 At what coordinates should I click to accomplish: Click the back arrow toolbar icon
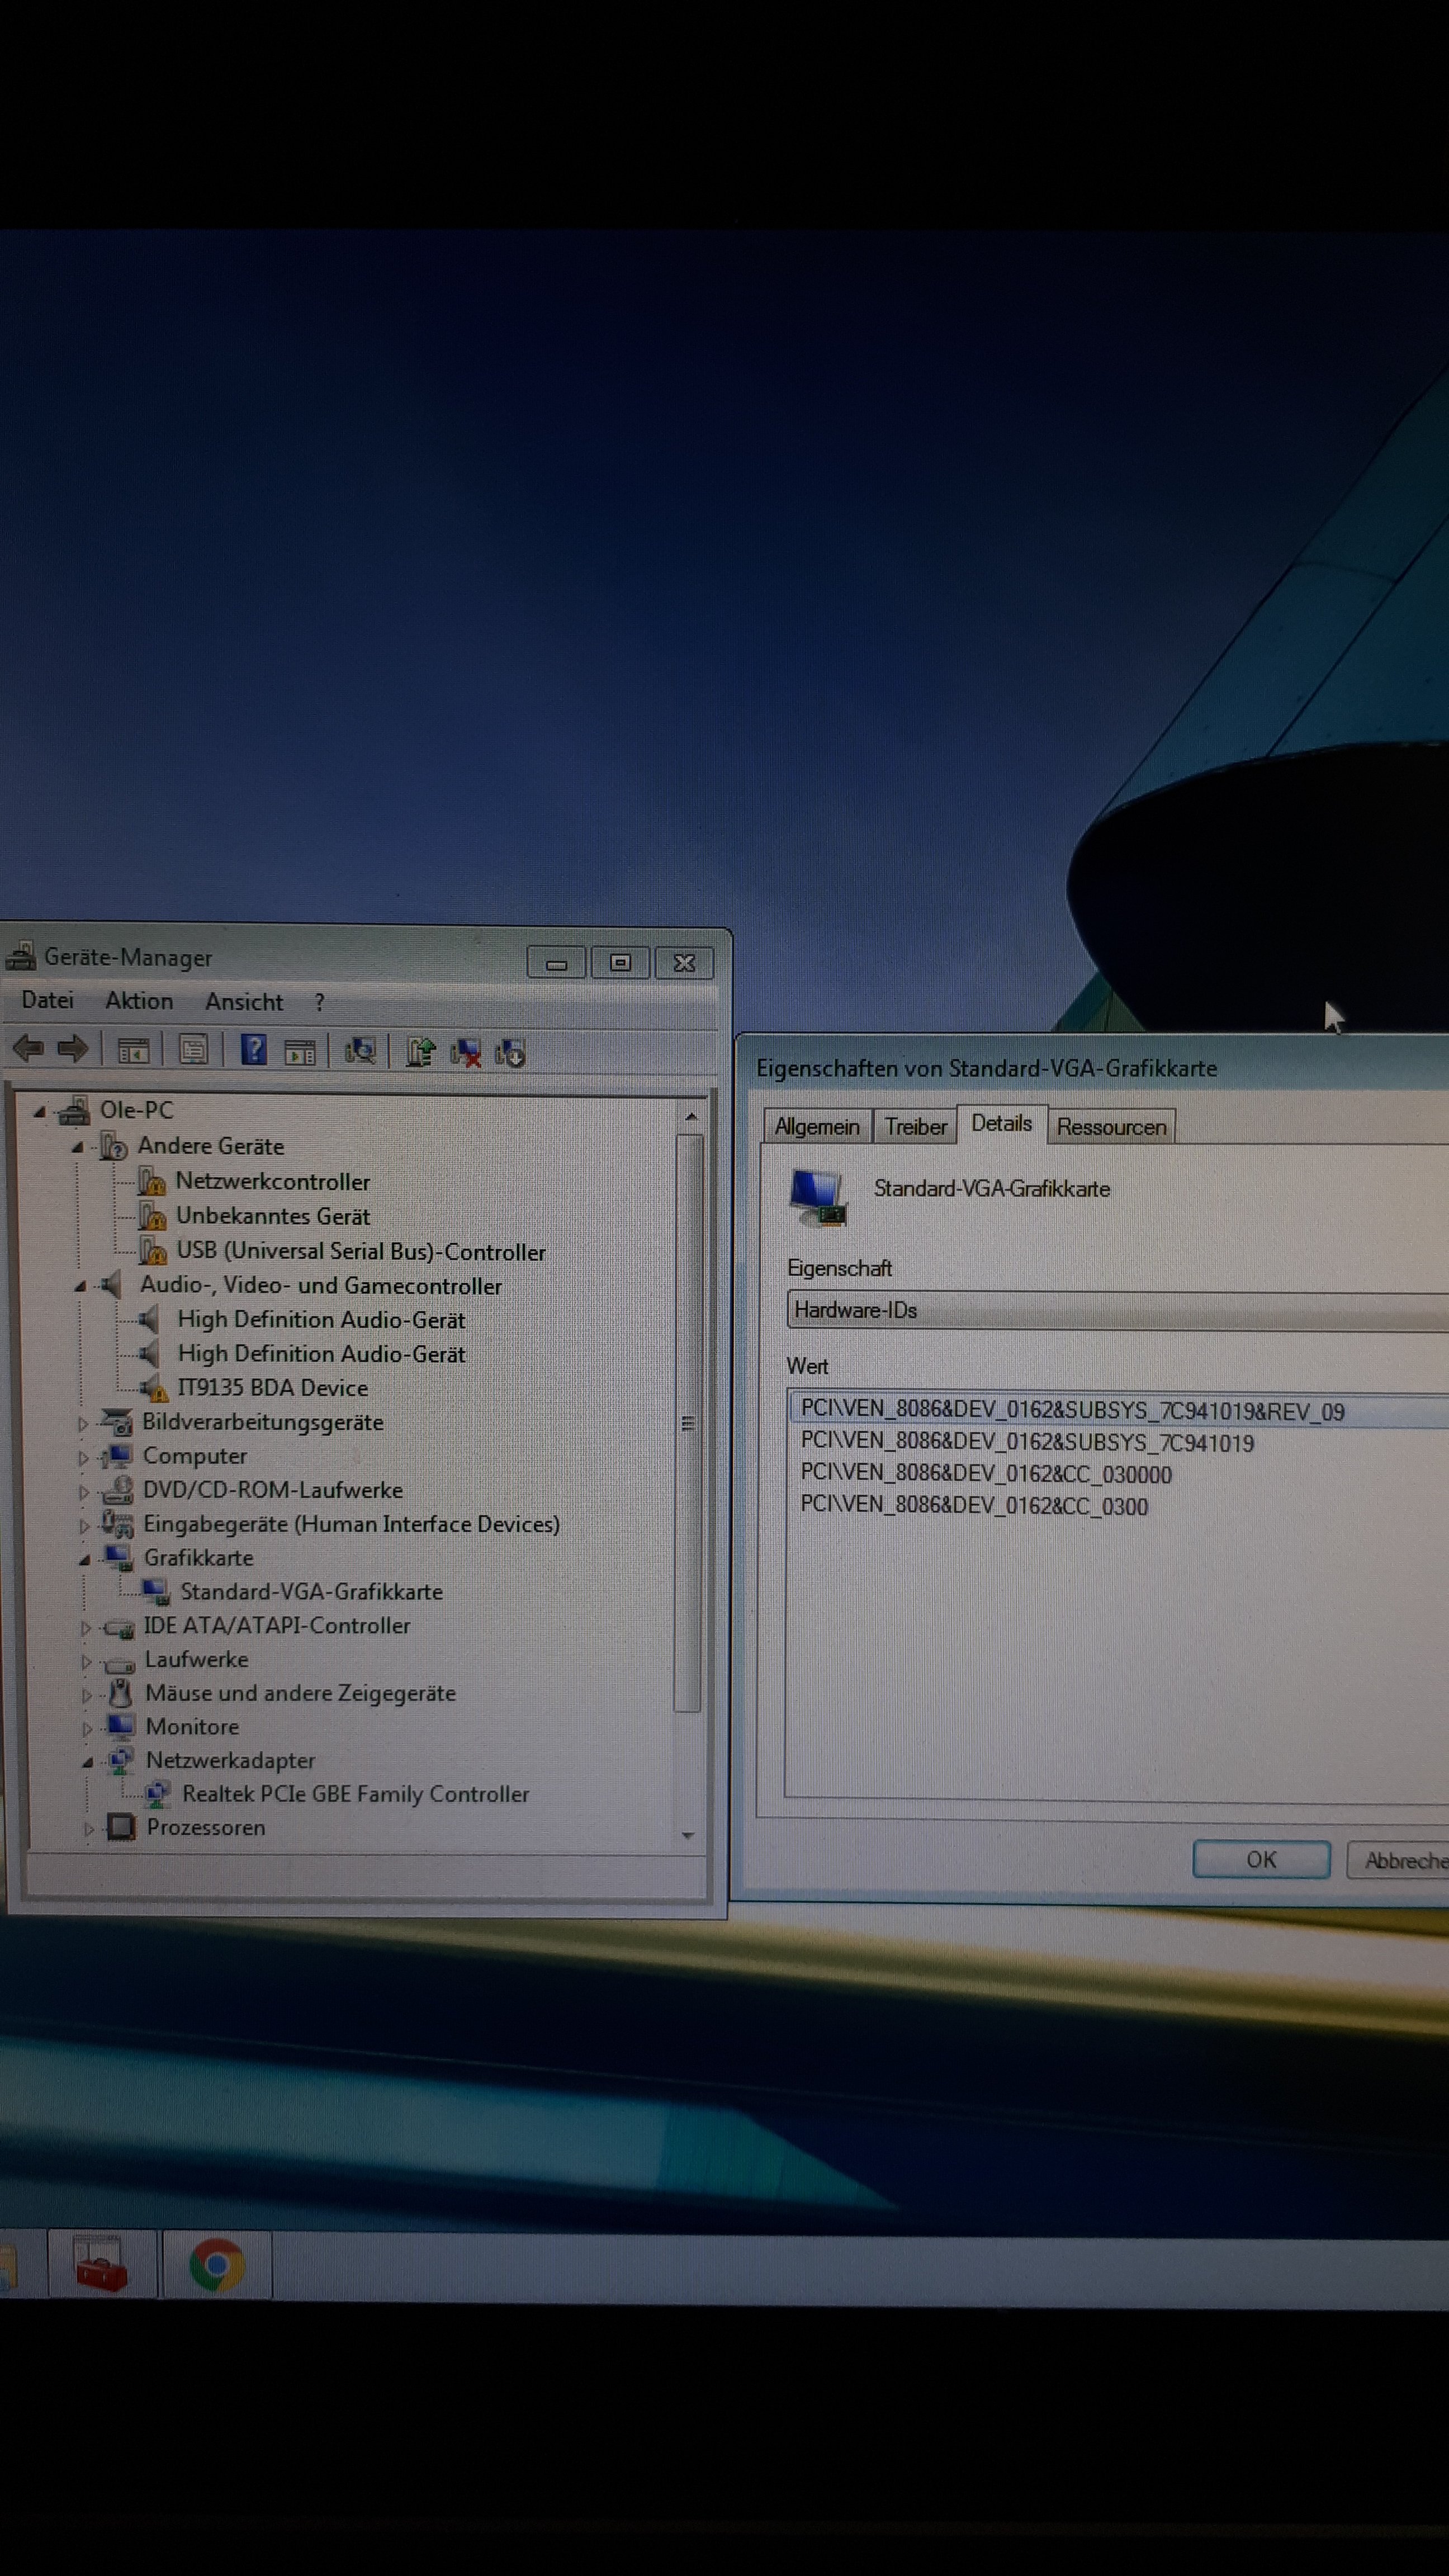tap(28, 1049)
